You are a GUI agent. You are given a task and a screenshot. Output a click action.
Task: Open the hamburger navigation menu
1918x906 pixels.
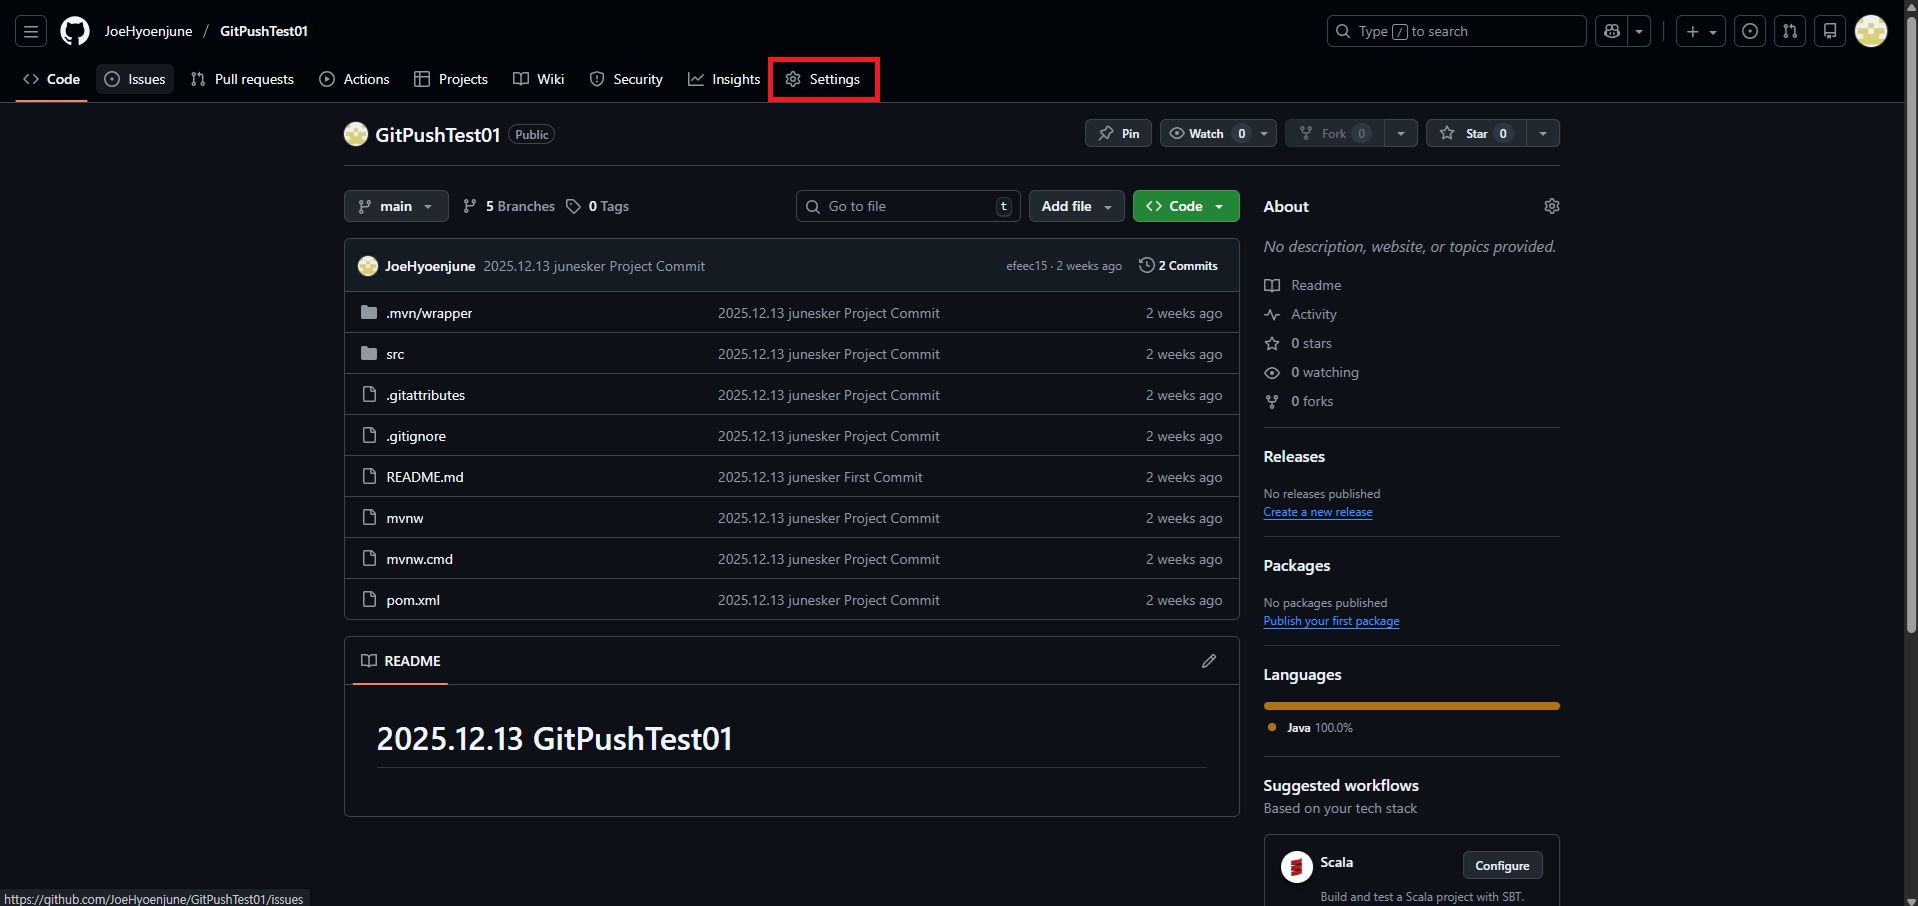[31, 31]
